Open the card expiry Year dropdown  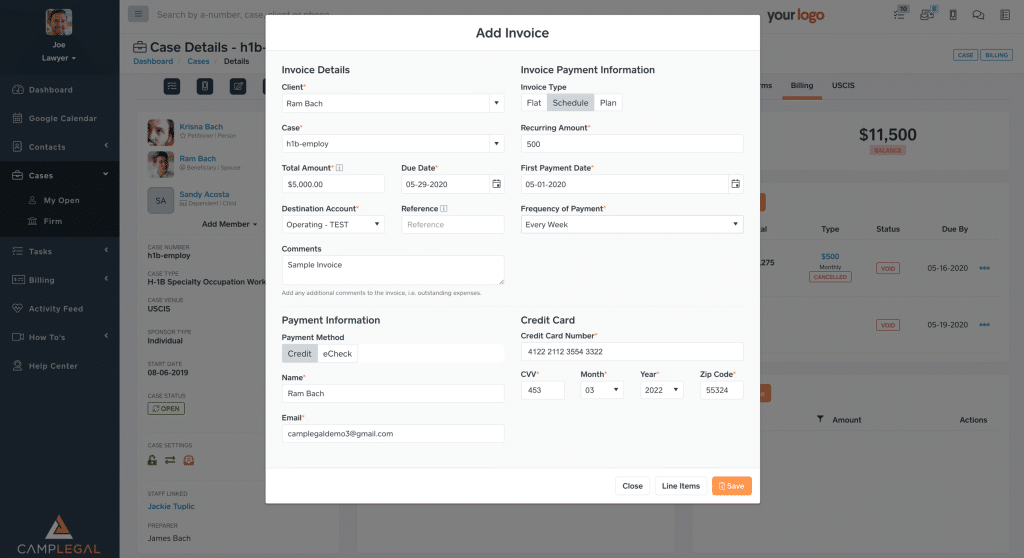pyautogui.click(x=662, y=390)
